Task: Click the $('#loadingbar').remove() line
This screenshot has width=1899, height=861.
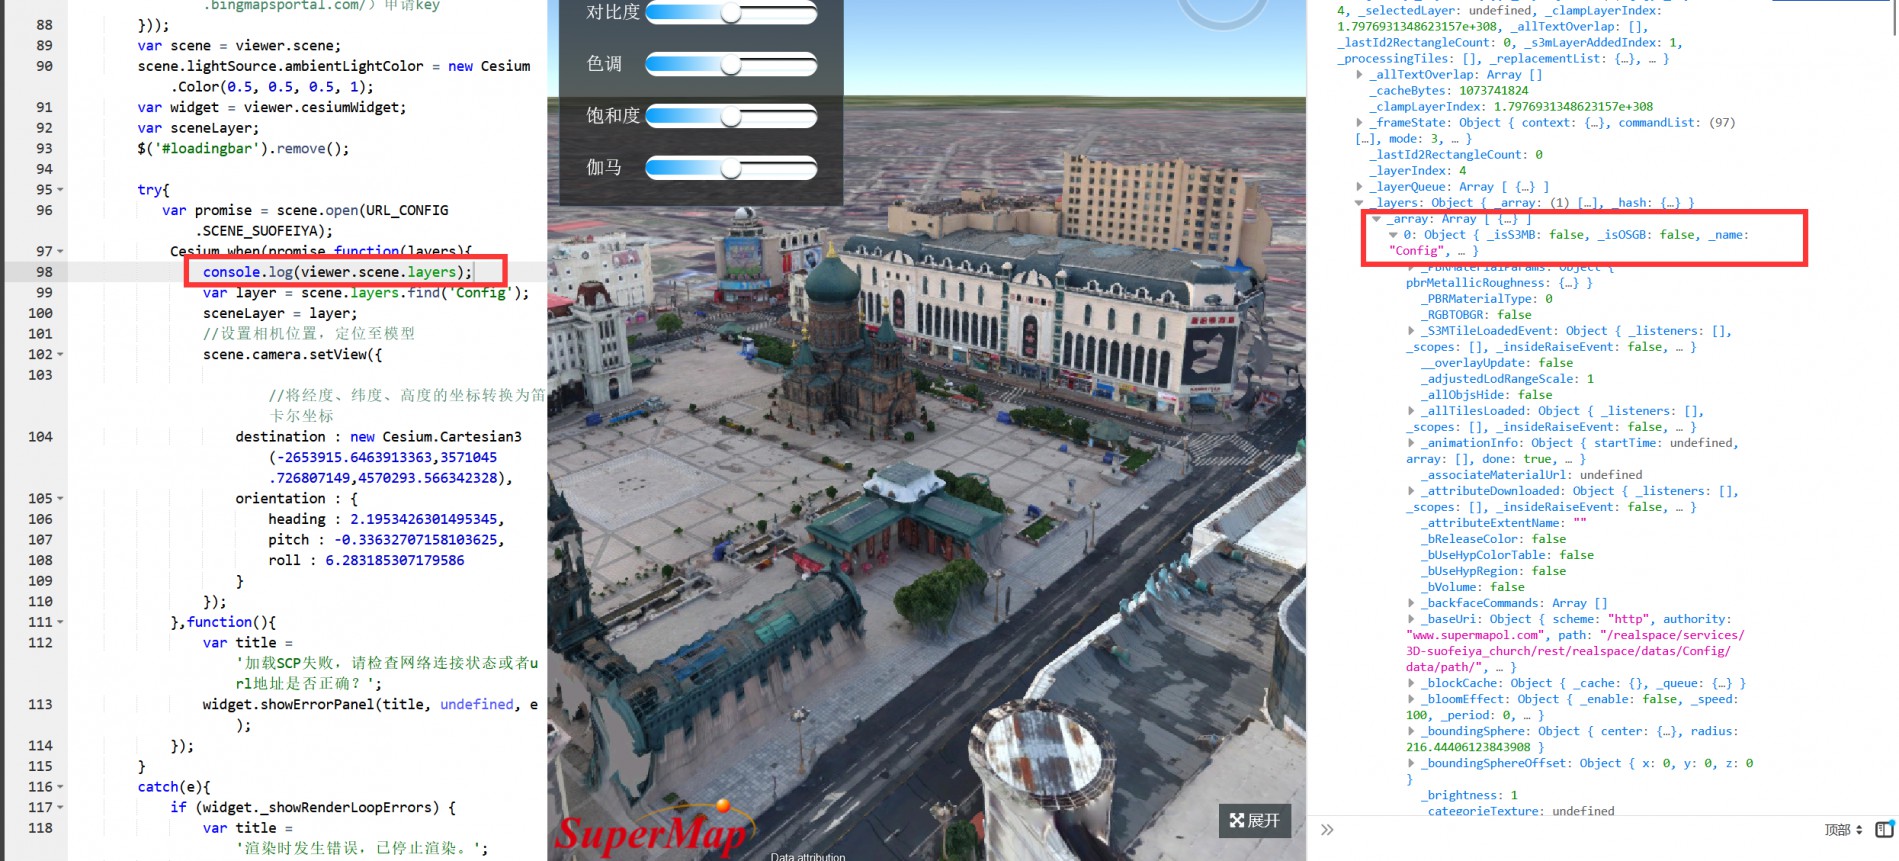Action: pyautogui.click(x=243, y=149)
